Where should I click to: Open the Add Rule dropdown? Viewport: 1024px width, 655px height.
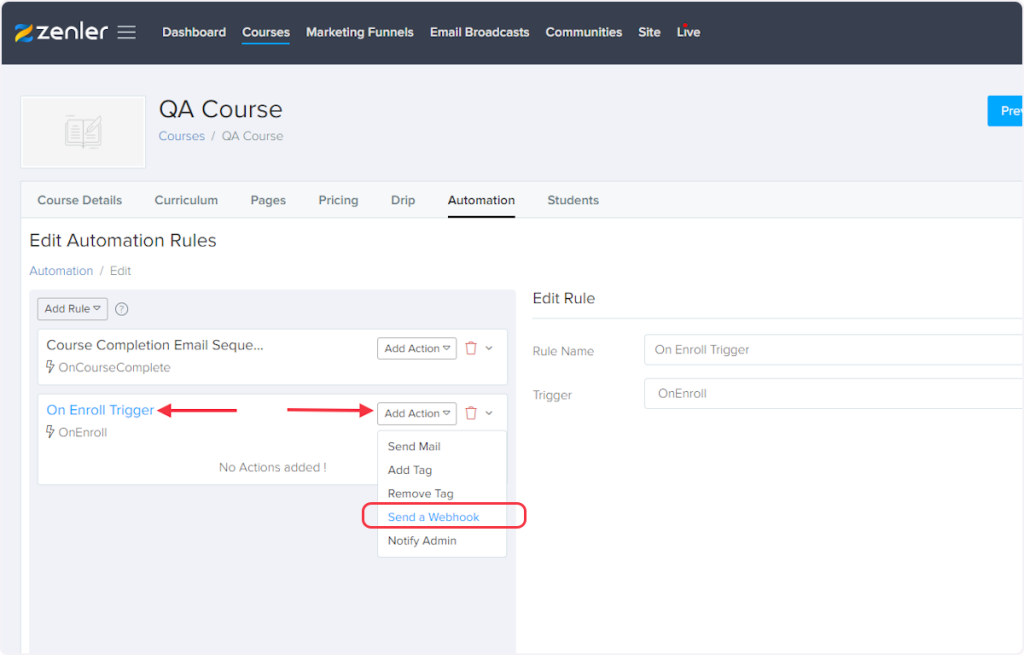coord(73,309)
